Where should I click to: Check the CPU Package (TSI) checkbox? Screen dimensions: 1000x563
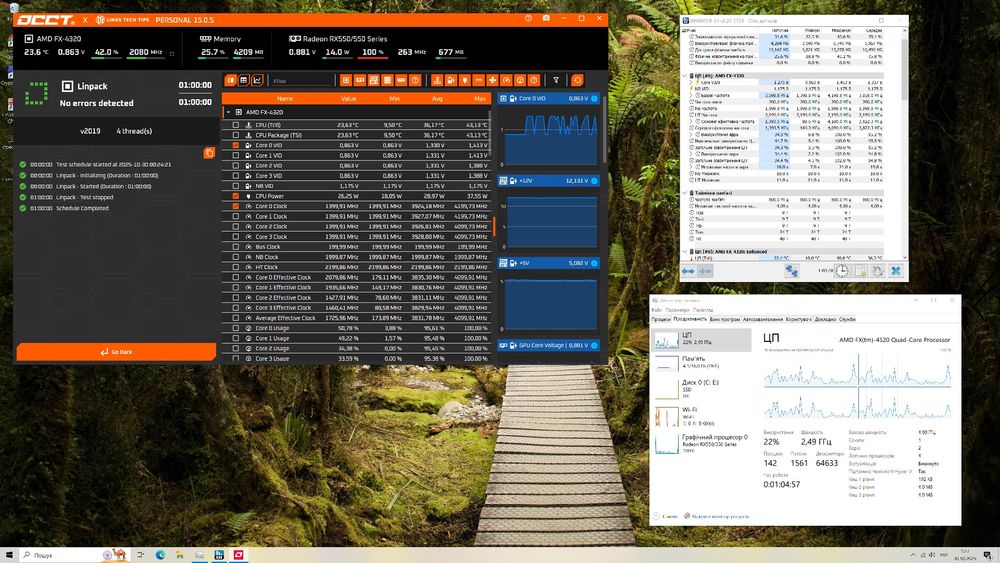click(235, 135)
